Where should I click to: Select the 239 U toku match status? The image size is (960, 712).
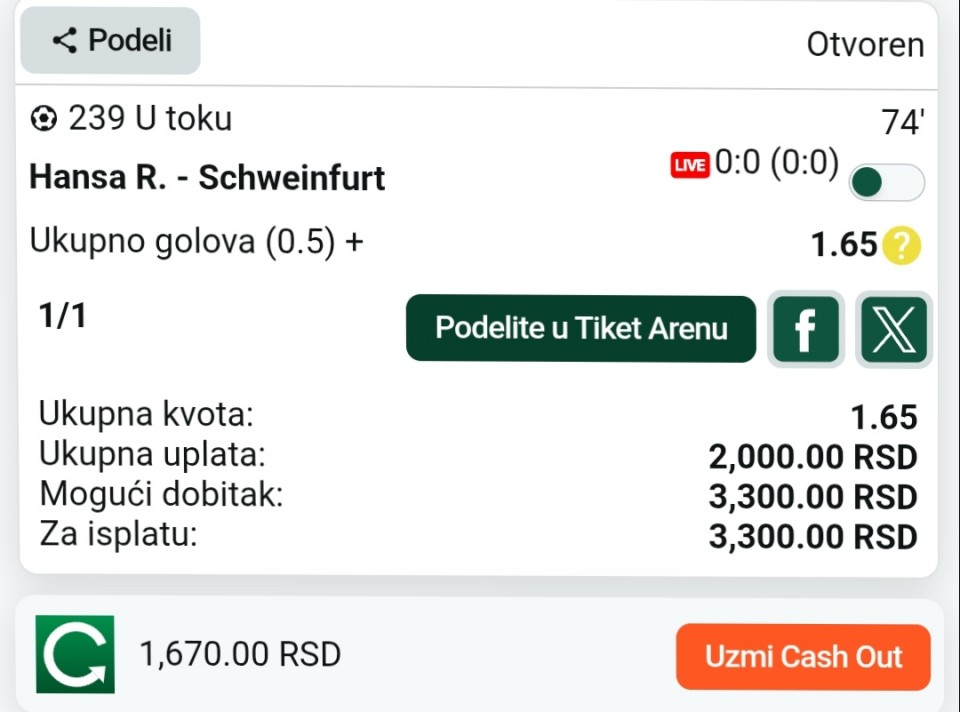tap(150, 119)
